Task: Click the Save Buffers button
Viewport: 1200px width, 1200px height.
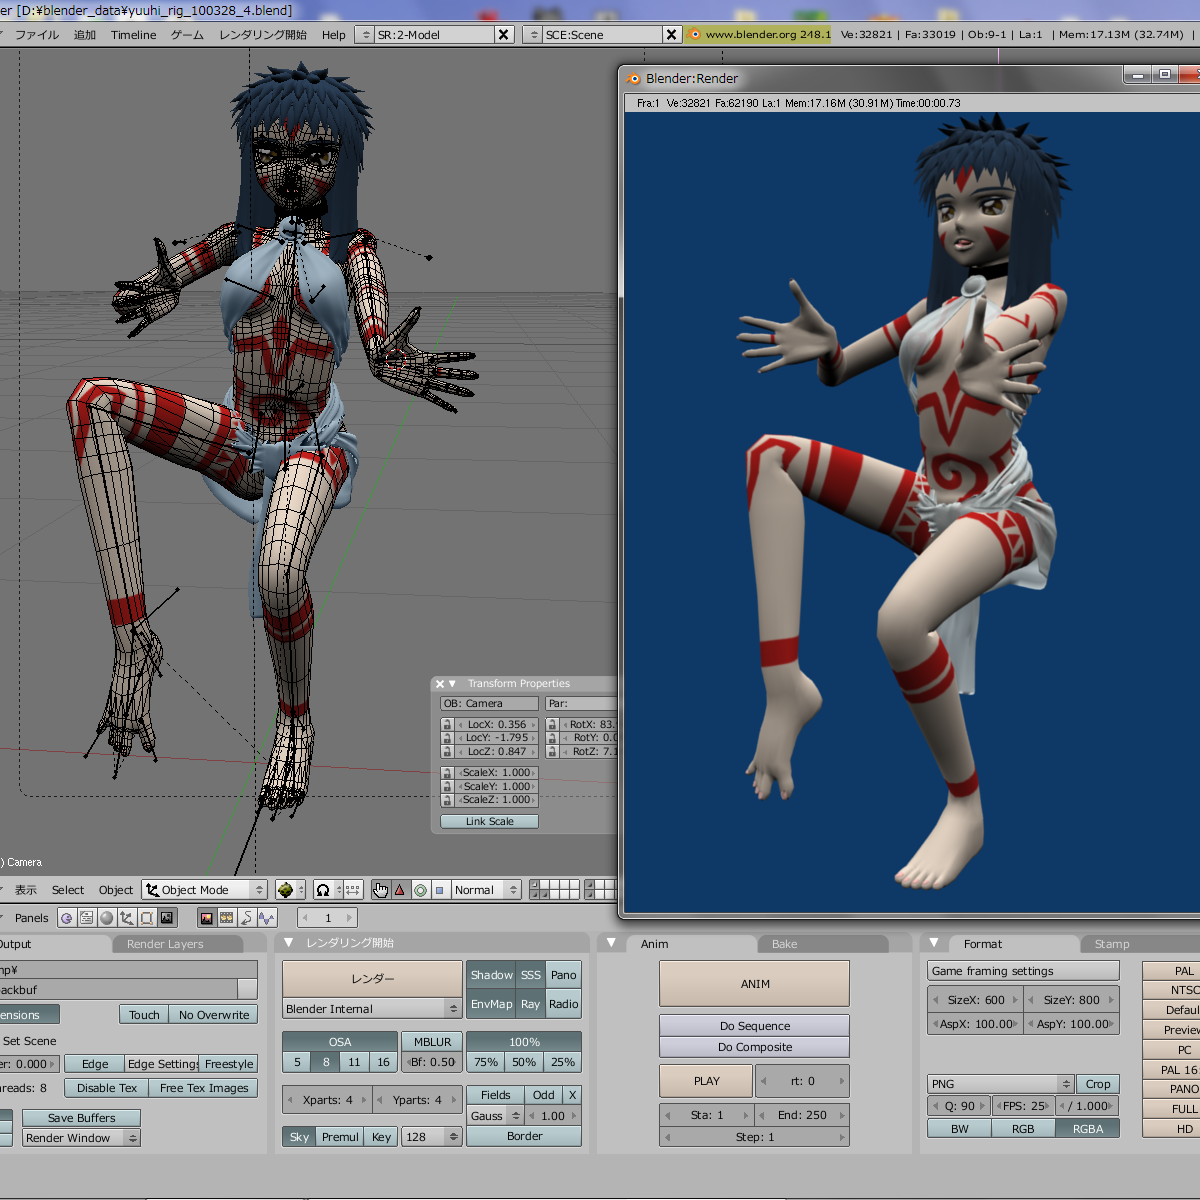Action: click(x=82, y=1118)
